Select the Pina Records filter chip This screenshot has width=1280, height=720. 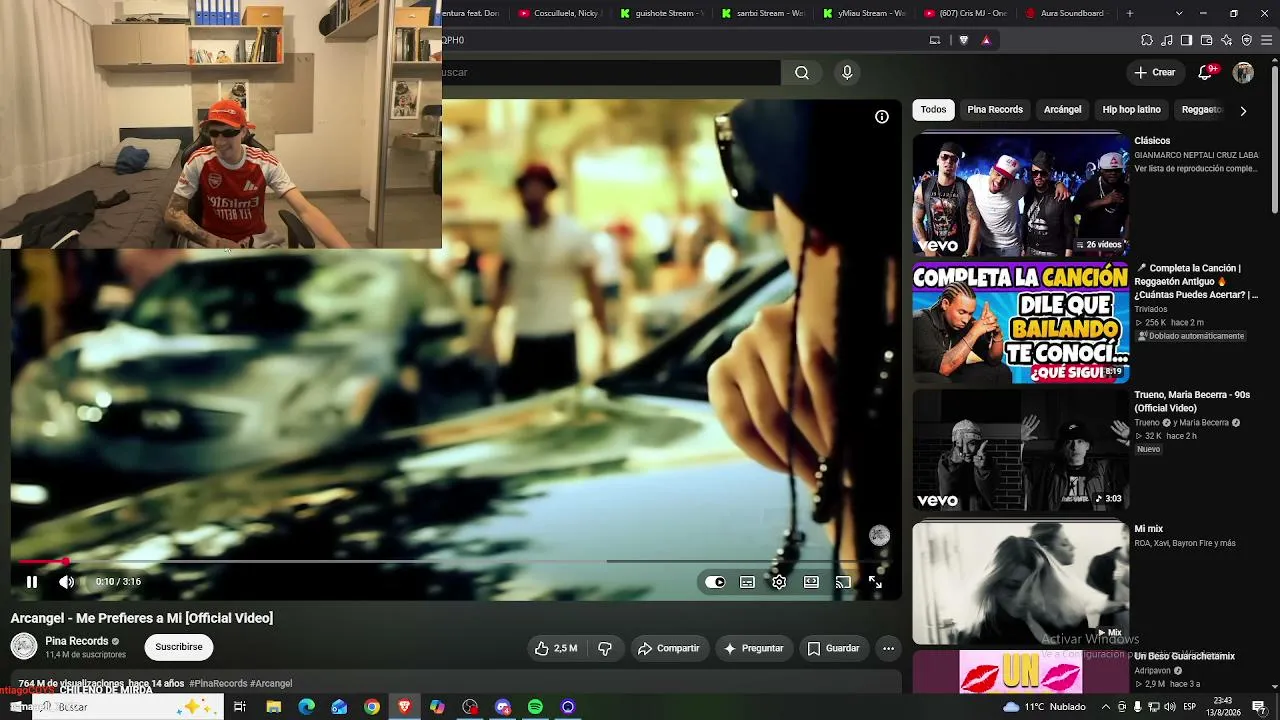[995, 110]
